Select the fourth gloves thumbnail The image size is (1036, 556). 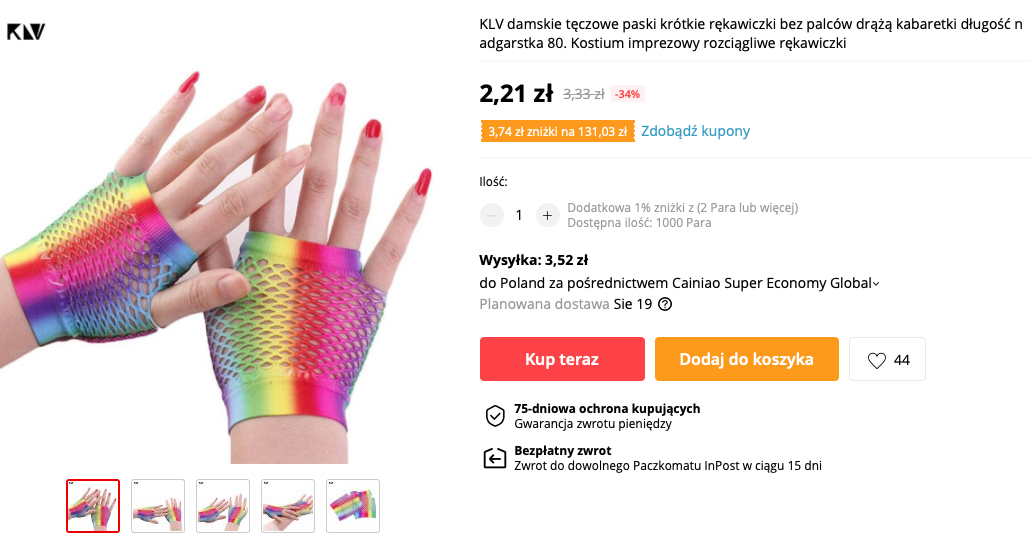[x=288, y=506]
